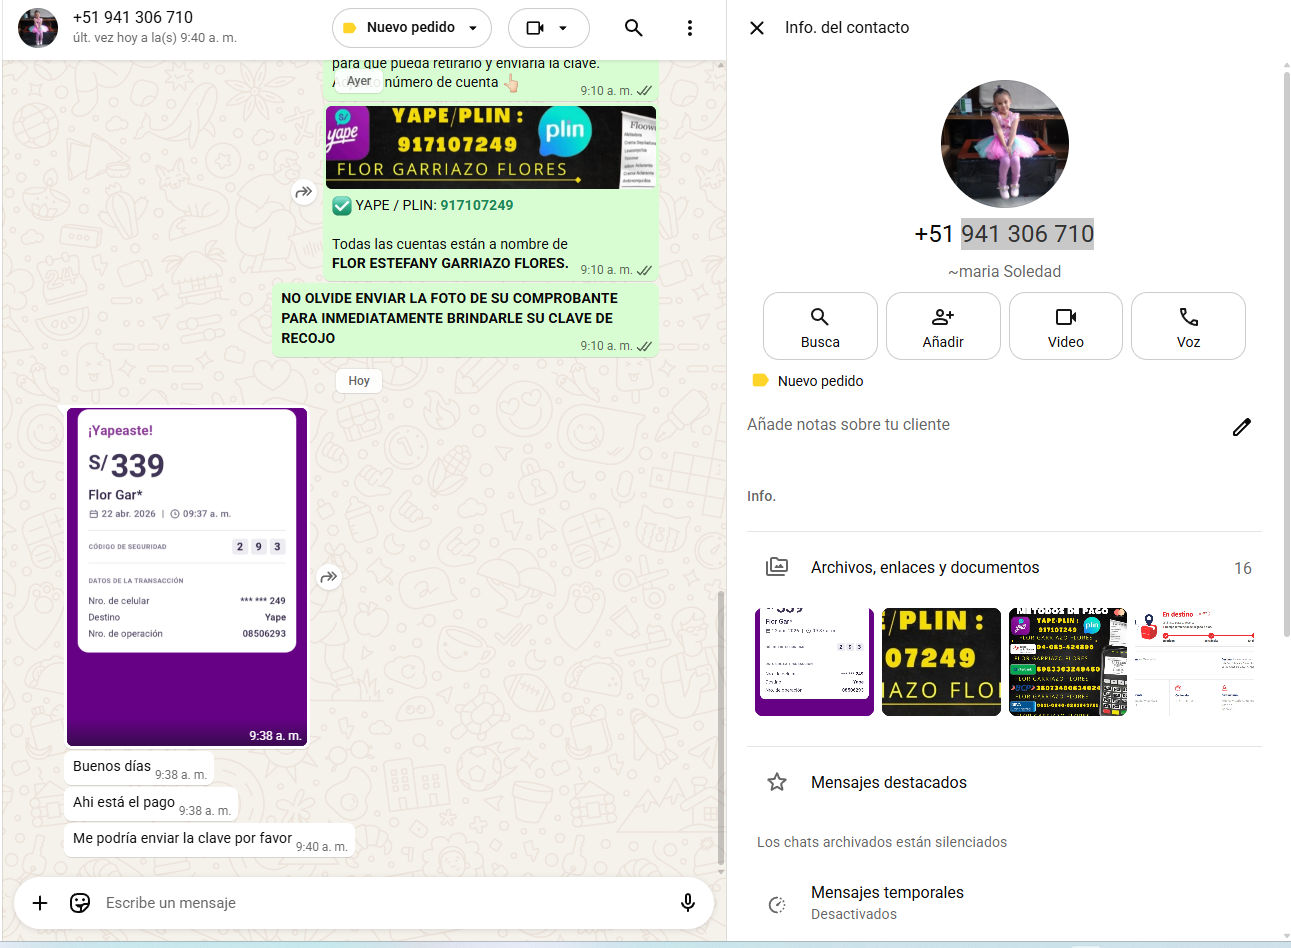Open Mensajes destacados section
This screenshot has height=948, width=1291.
(888, 782)
